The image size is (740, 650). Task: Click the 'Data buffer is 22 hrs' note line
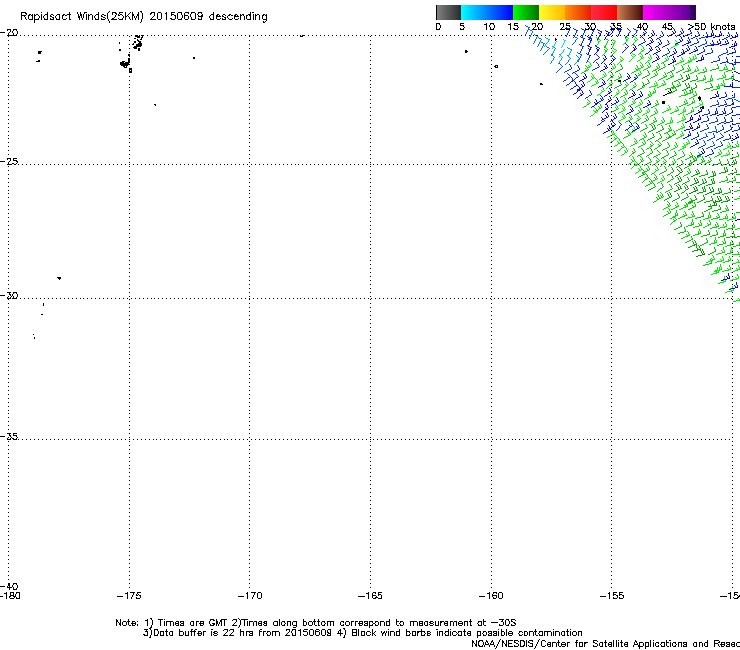tap(362, 633)
